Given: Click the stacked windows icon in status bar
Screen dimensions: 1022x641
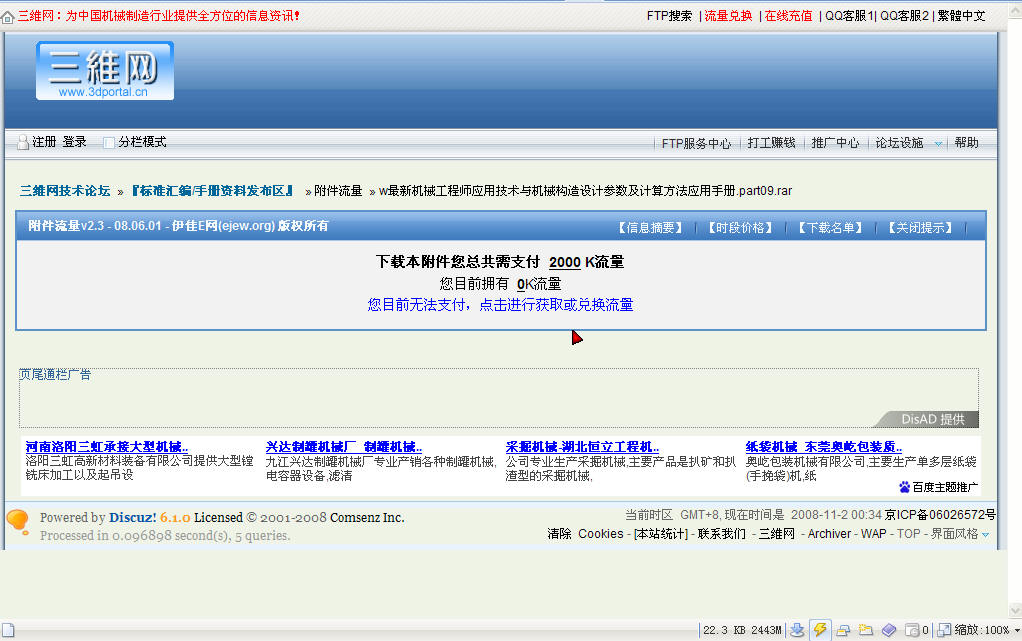Looking at the screenshot, I should pyautogui.click(x=843, y=630).
